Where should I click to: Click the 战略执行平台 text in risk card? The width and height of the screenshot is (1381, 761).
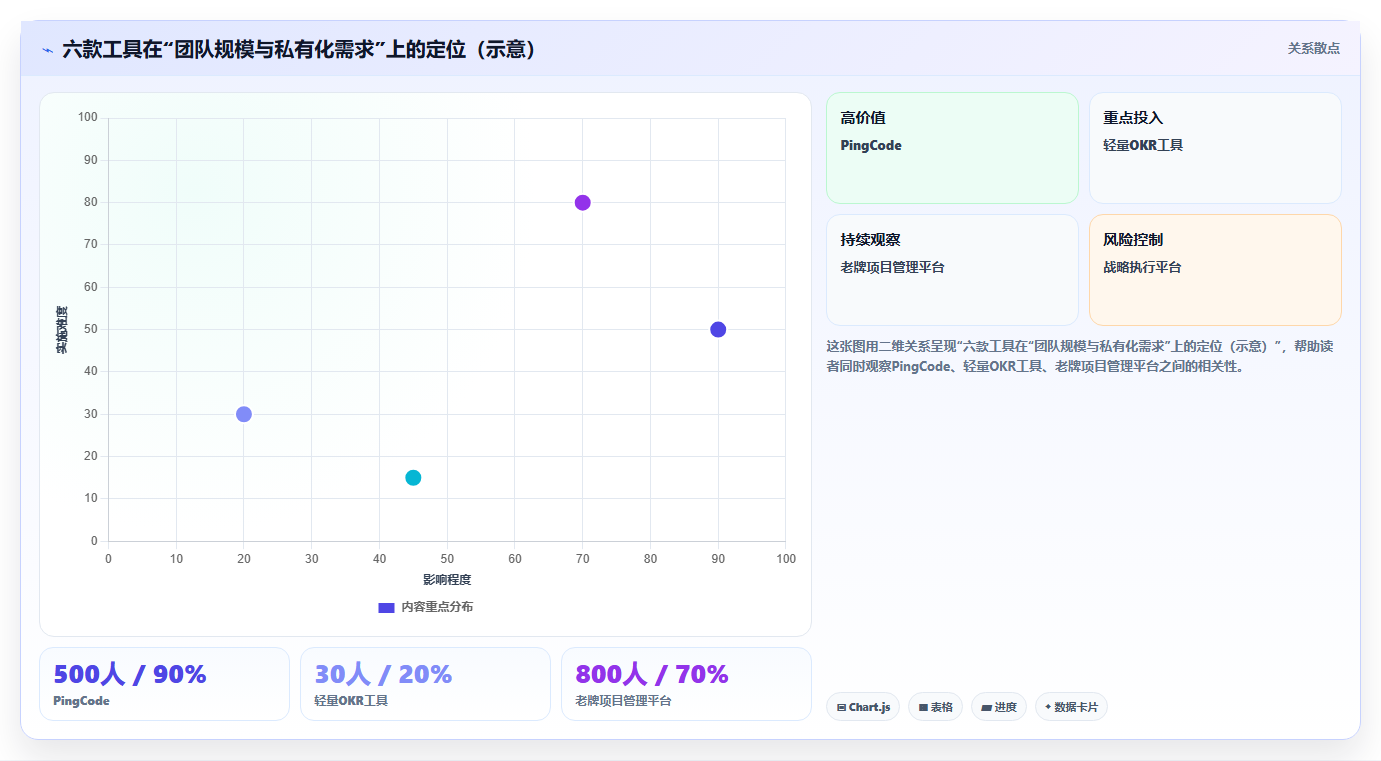tap(1142, 268)
